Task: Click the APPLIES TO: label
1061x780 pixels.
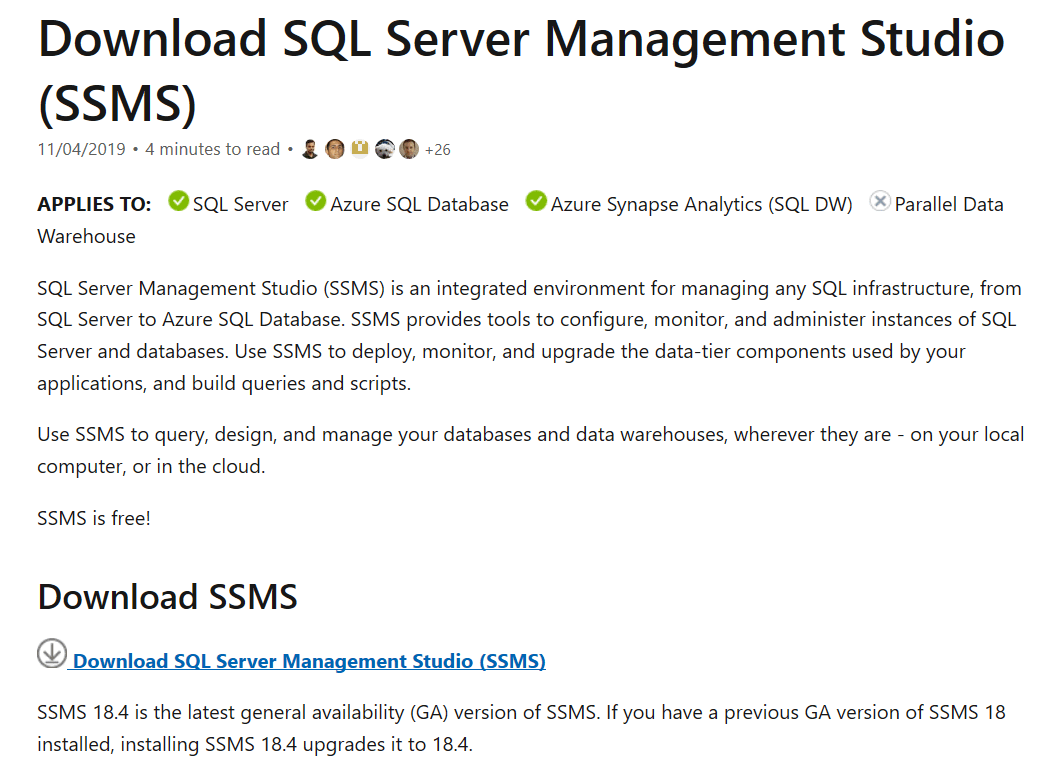Action: coord(94,204)
